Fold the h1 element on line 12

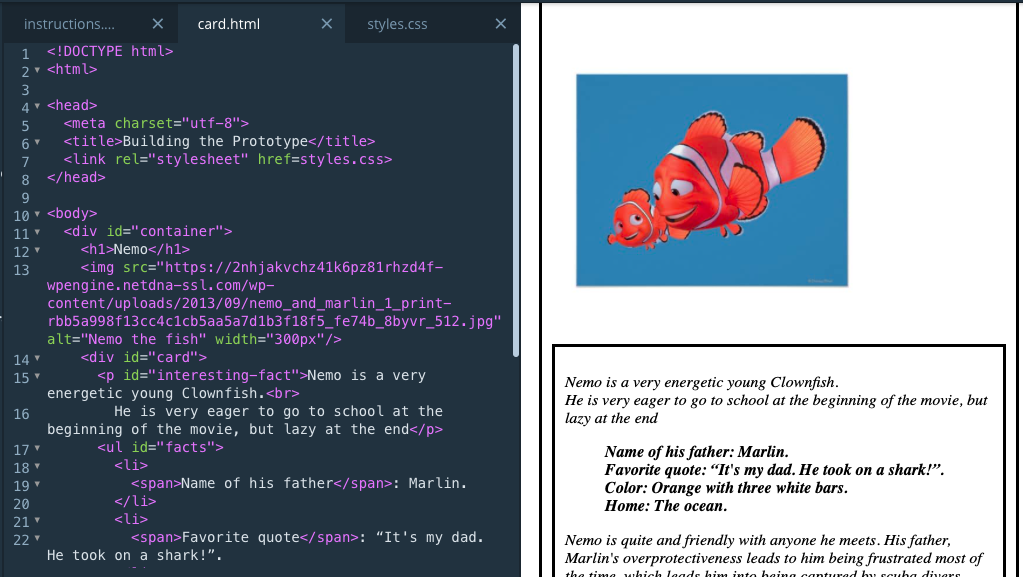click(x=37, y=250)
